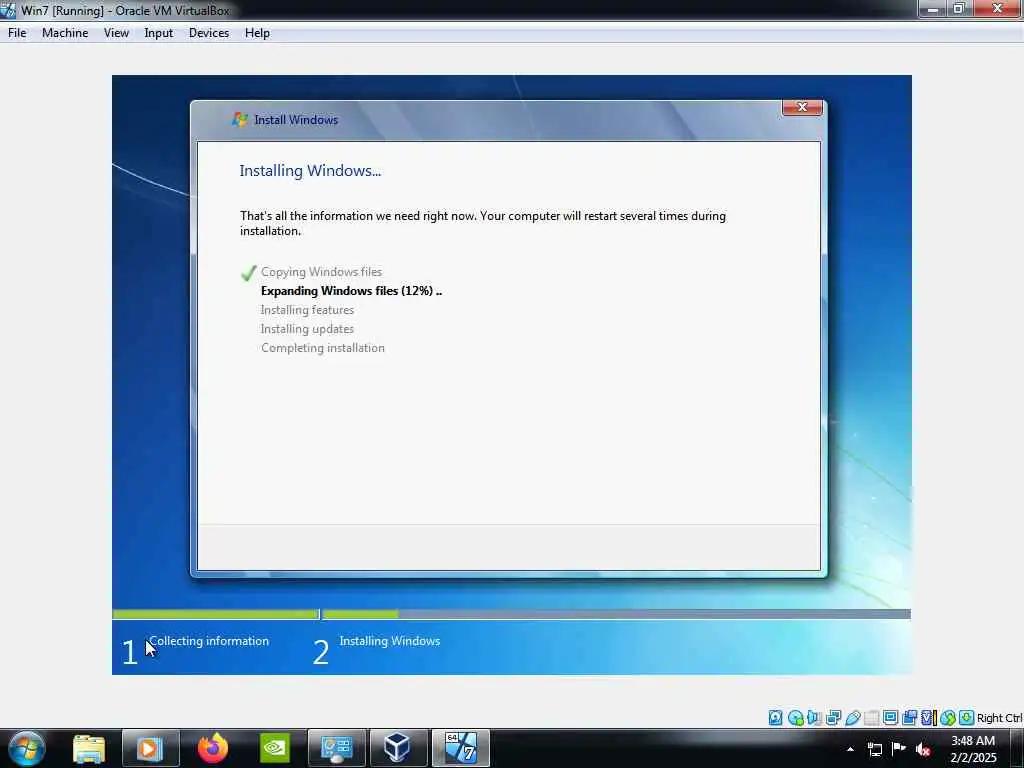Viewport: 1024px width, 768px height.
Task: Click the Installing Windows progress bar segment
Action: tap(616, 614)
